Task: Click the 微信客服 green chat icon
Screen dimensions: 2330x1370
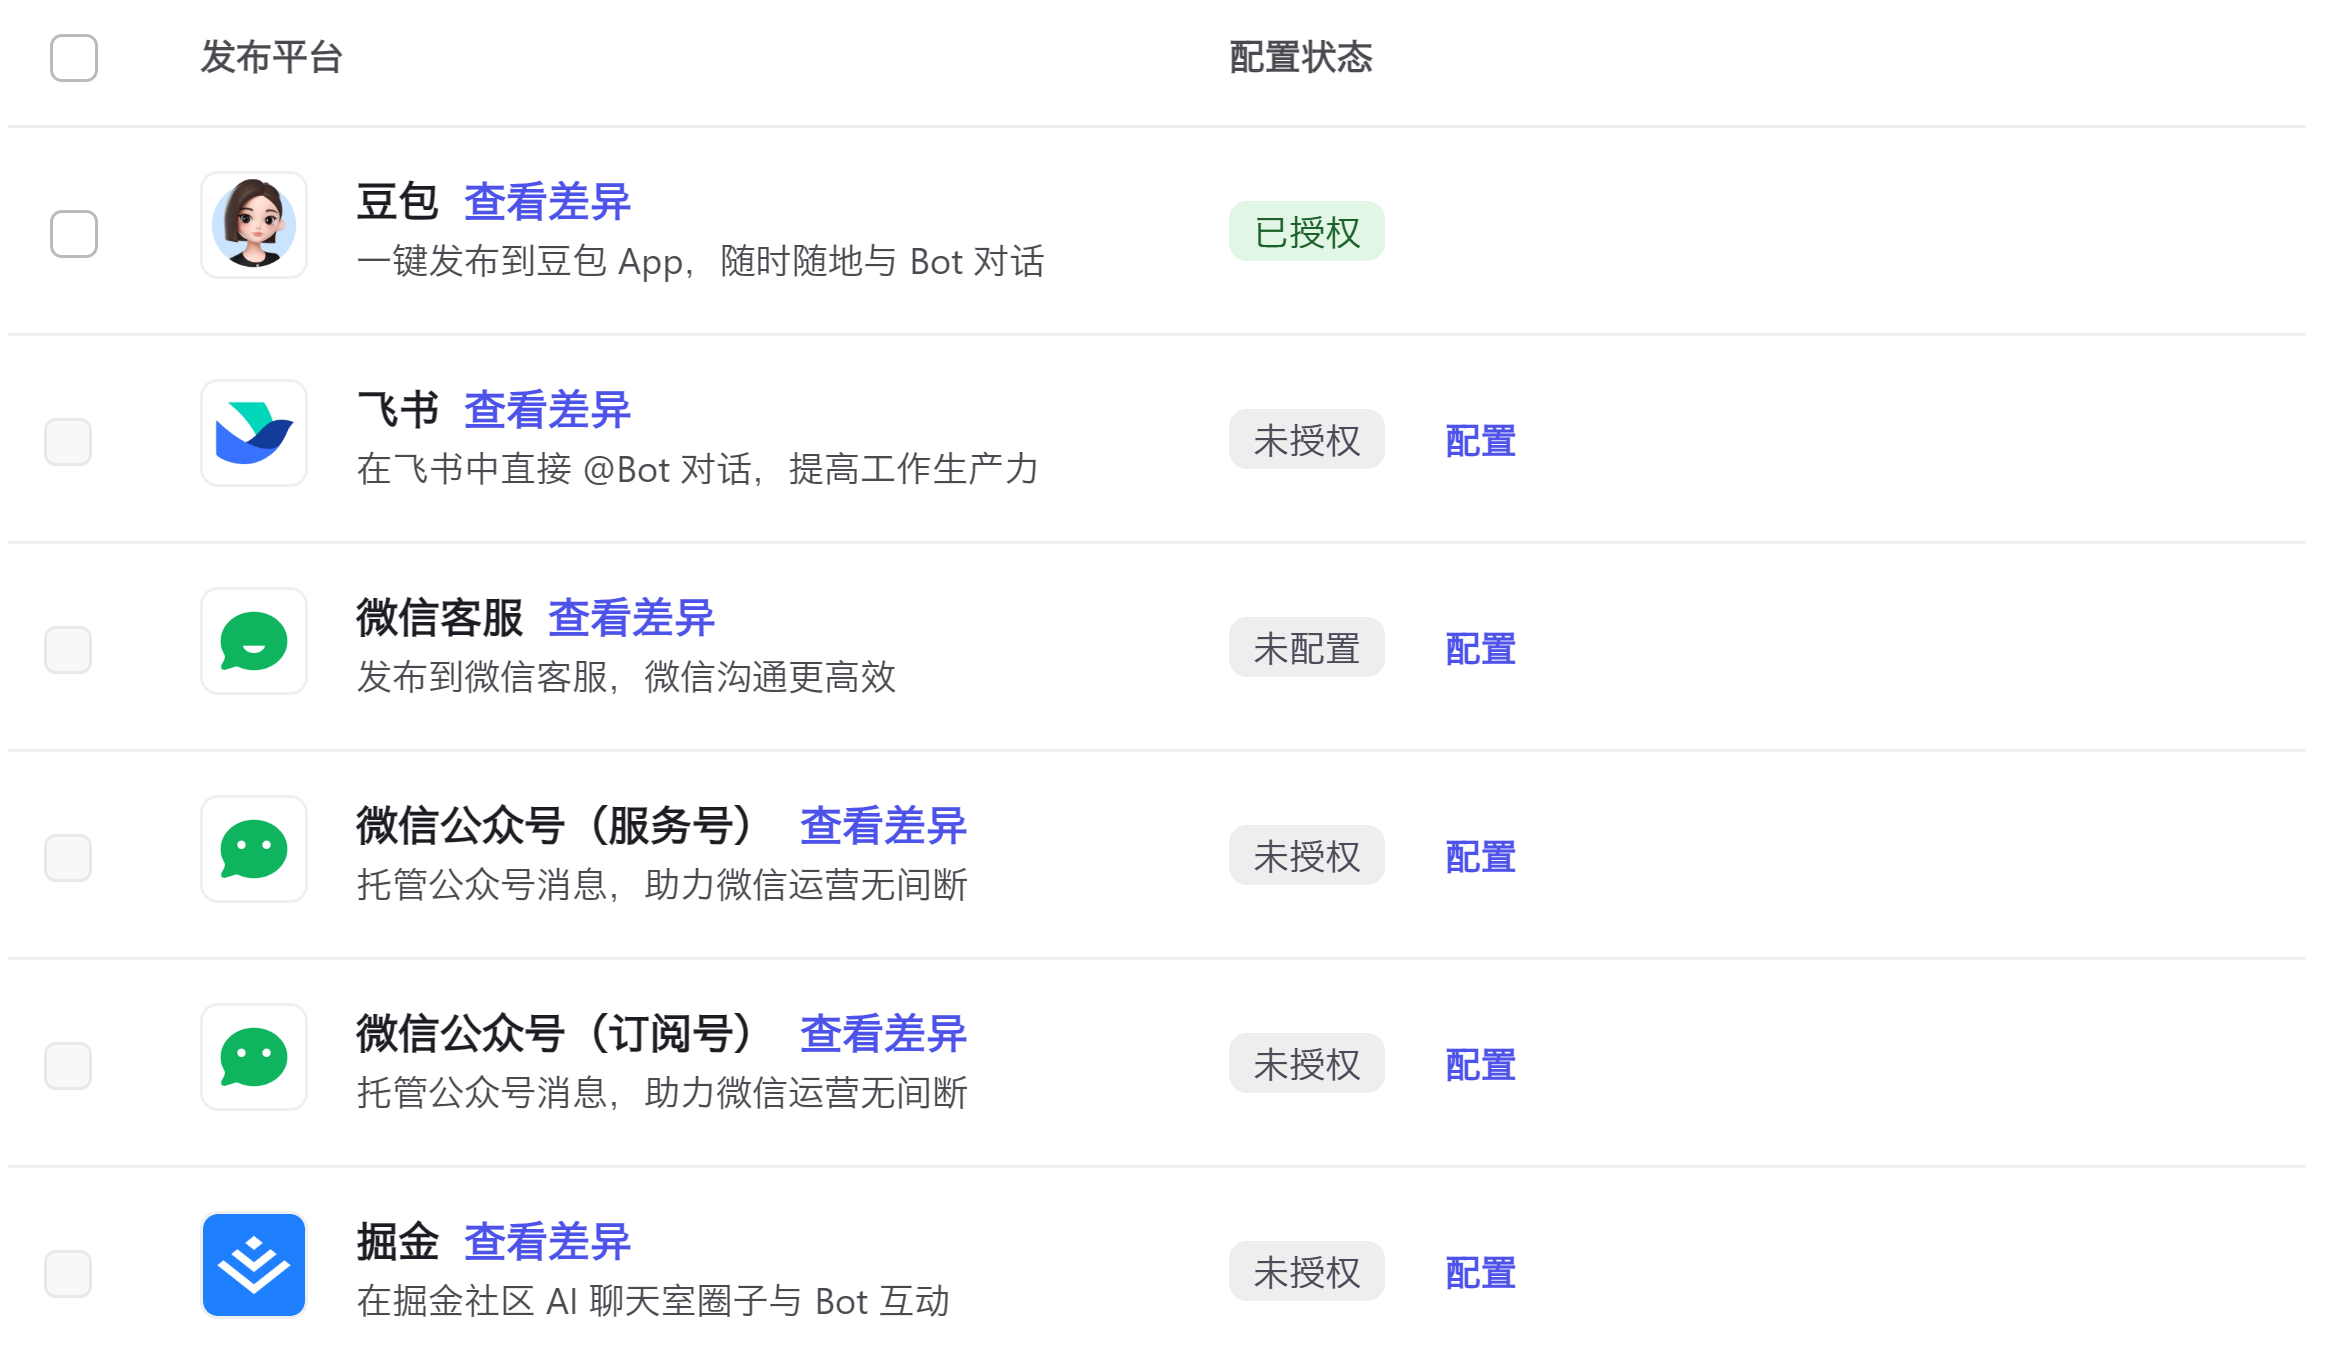Action: click(x=254, y=641)
